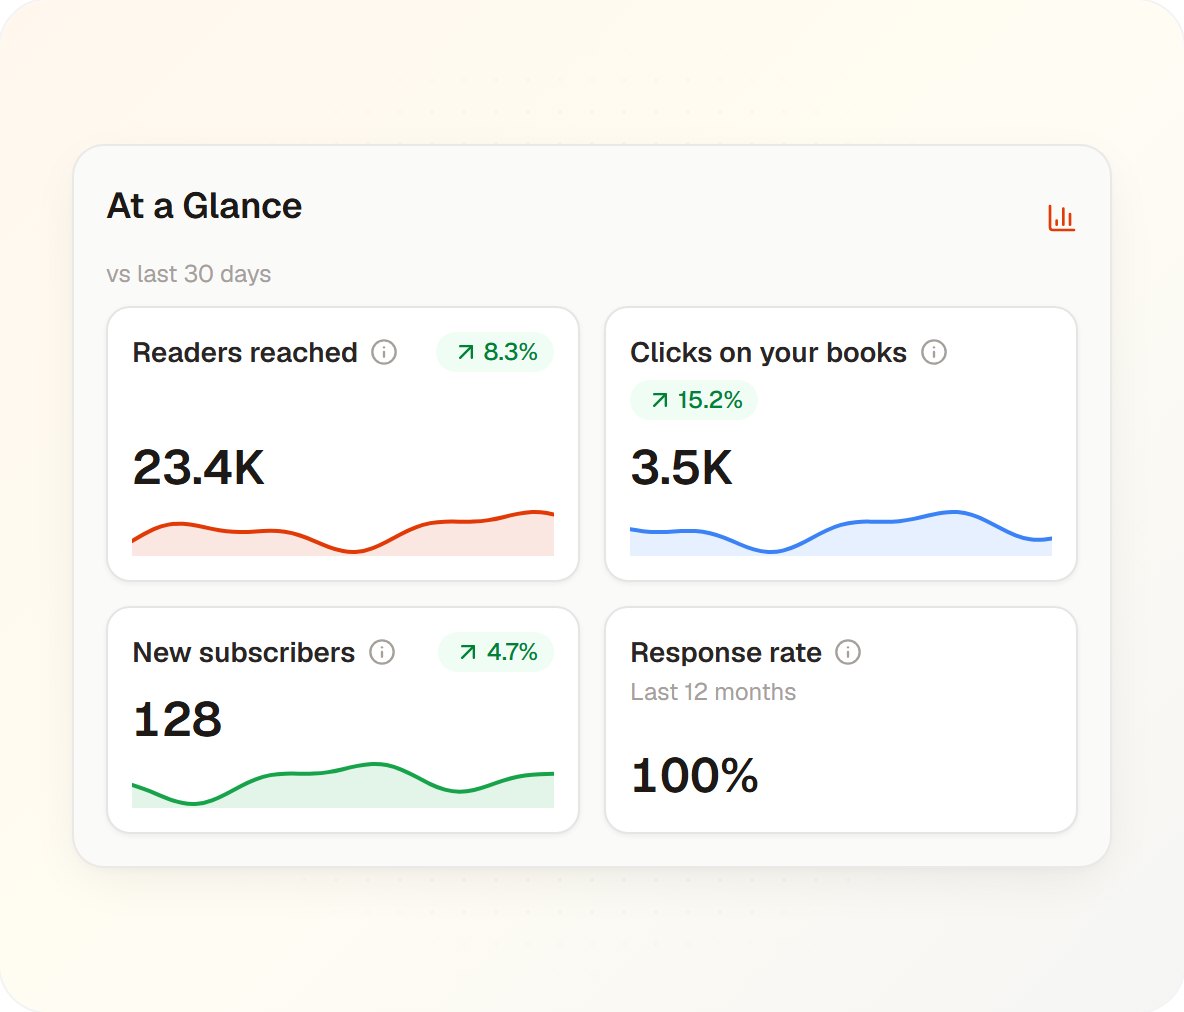The width and height of the screenshot is (1184, 1012).
Task: Click info icon beside Response rate
Action: [x=848, y=652]
